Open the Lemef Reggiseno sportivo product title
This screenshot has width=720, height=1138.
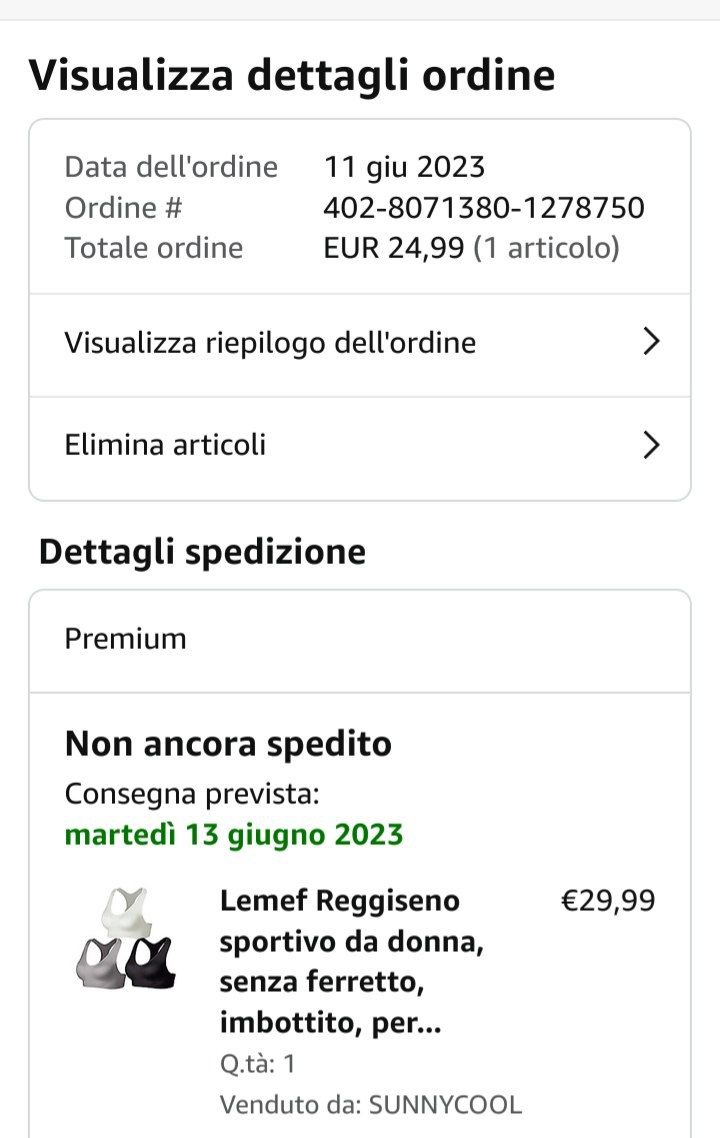[x=352, y=962]
